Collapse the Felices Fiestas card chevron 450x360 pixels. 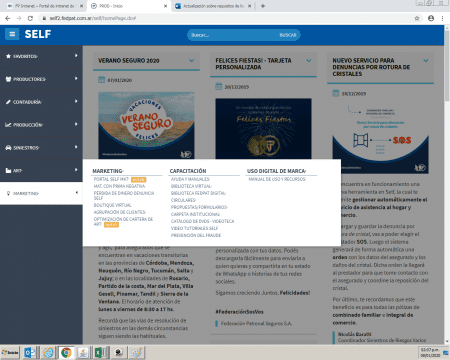[x=309, y=61]
